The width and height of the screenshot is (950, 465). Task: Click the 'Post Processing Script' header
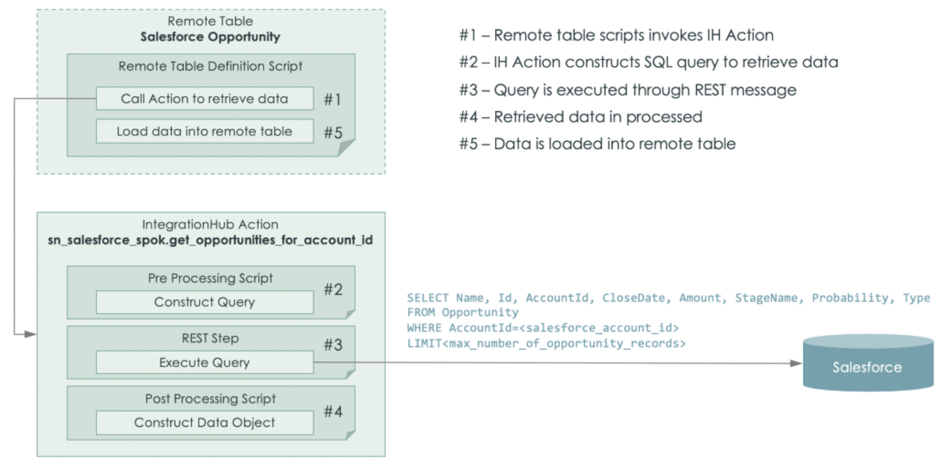pyautogui.click(x=210, y=398)
